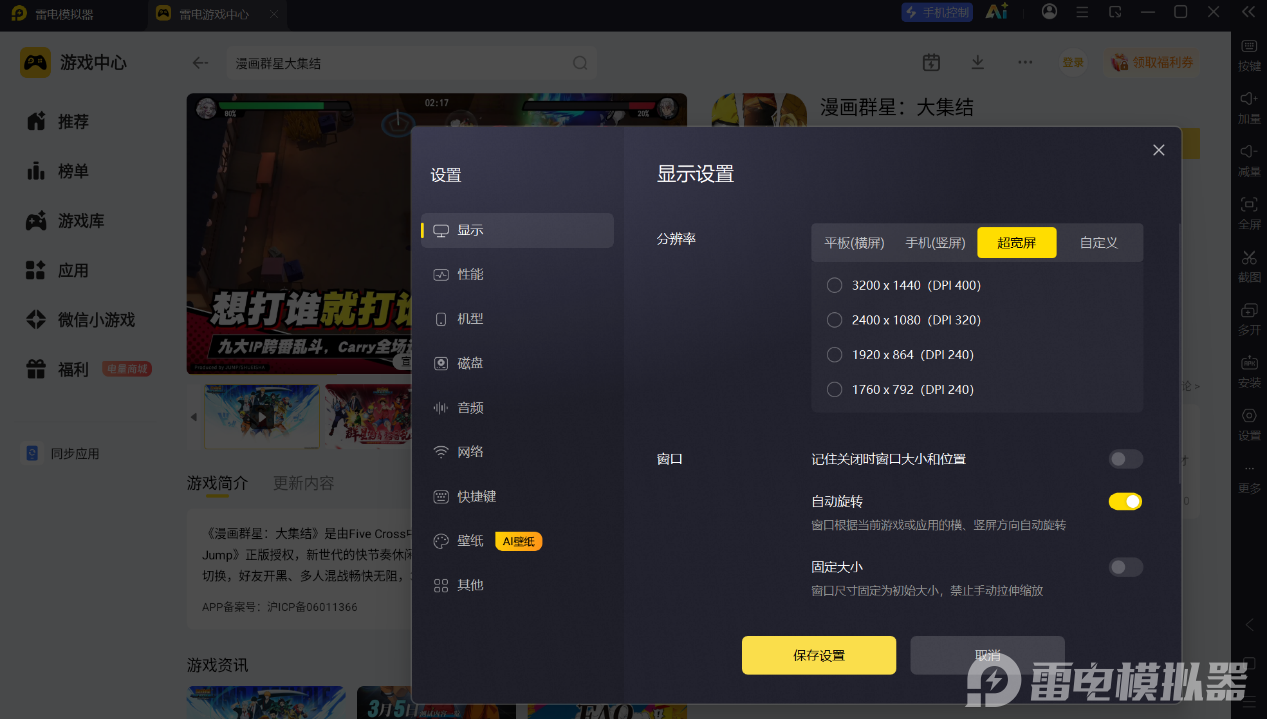The height and width of the screenshot is (719, 1267).
Task: Take a screenshot with 截图 scissors
Action: click(1249, 267)
